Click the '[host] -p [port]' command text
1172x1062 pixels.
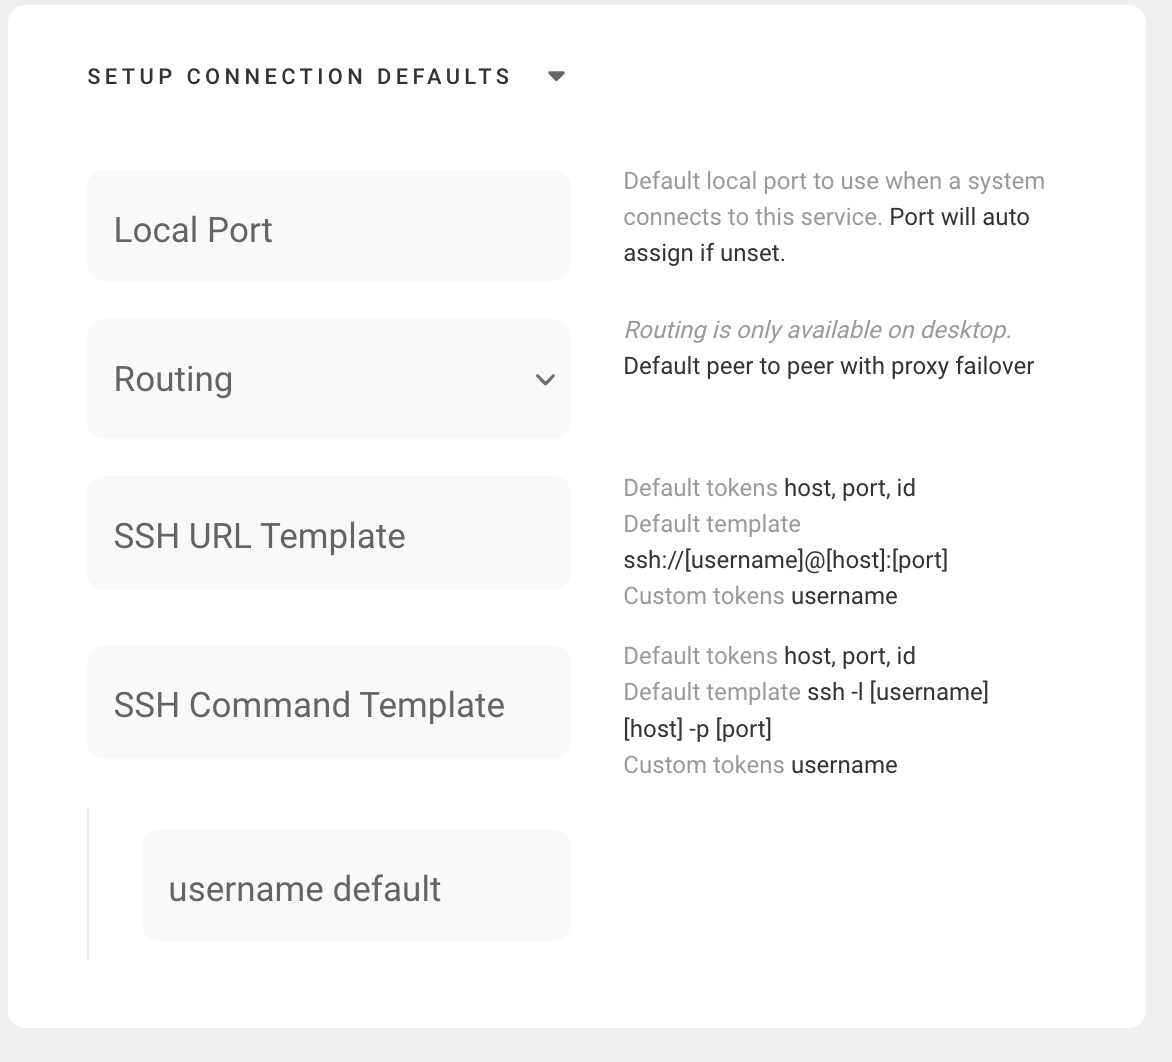(x=697, y=728)
